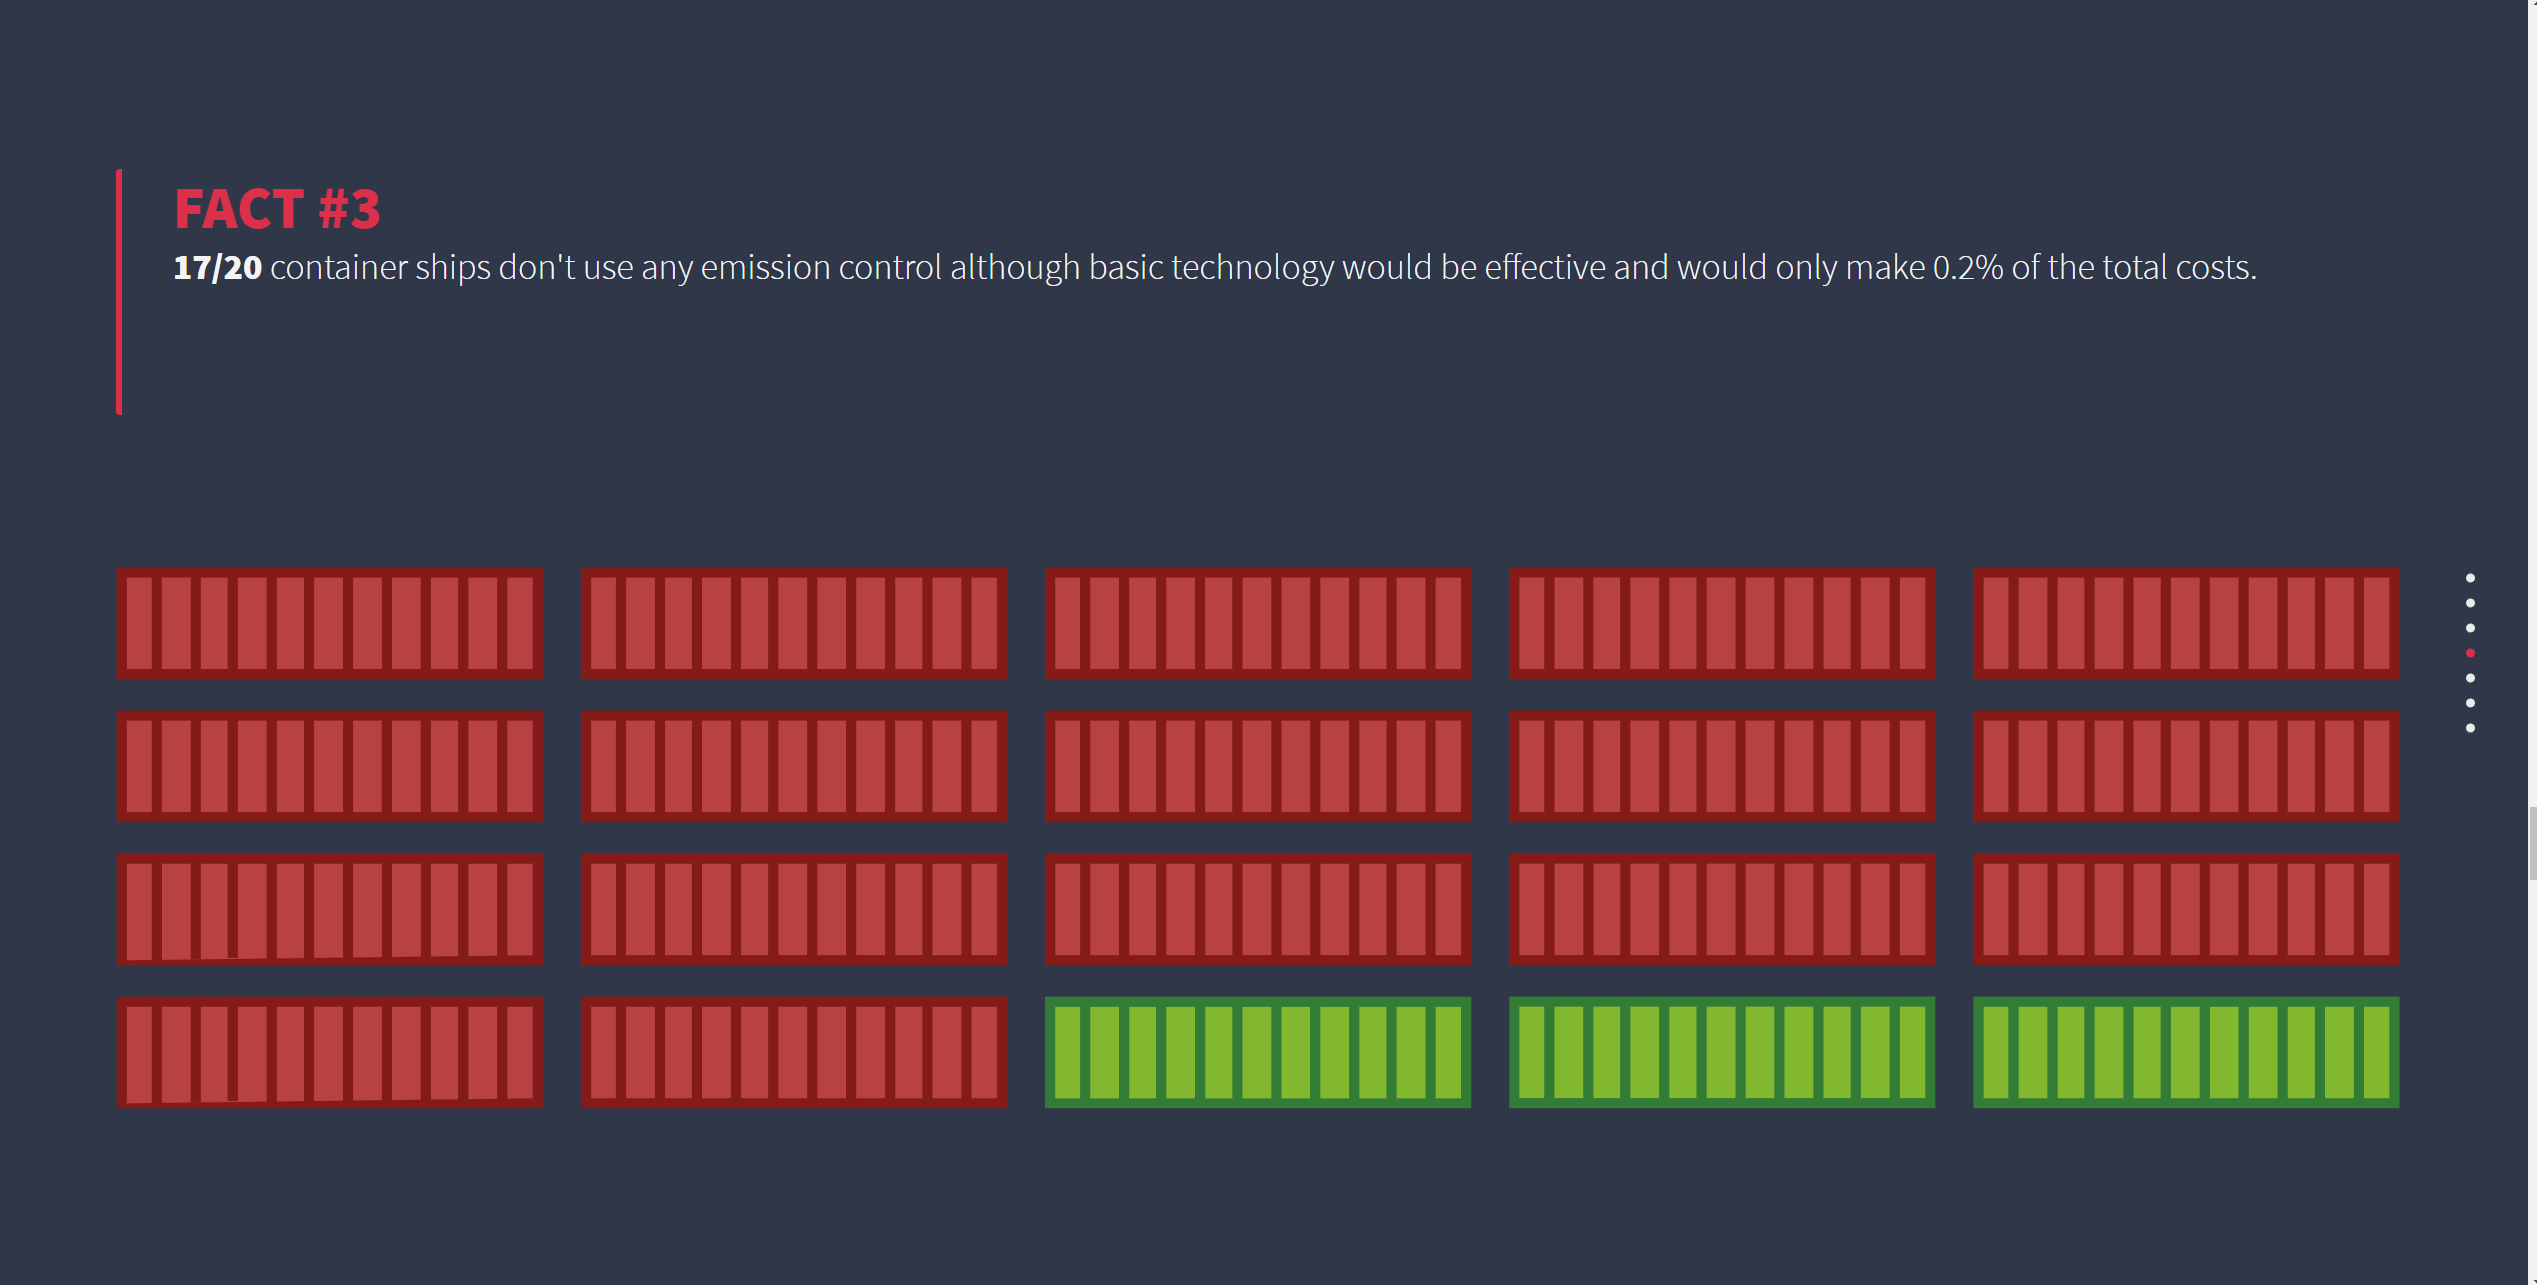The width and height of the screenshot is (2537, 1285).
Task: Click the sixth page navigation dot
Action: pos(2469,703)
